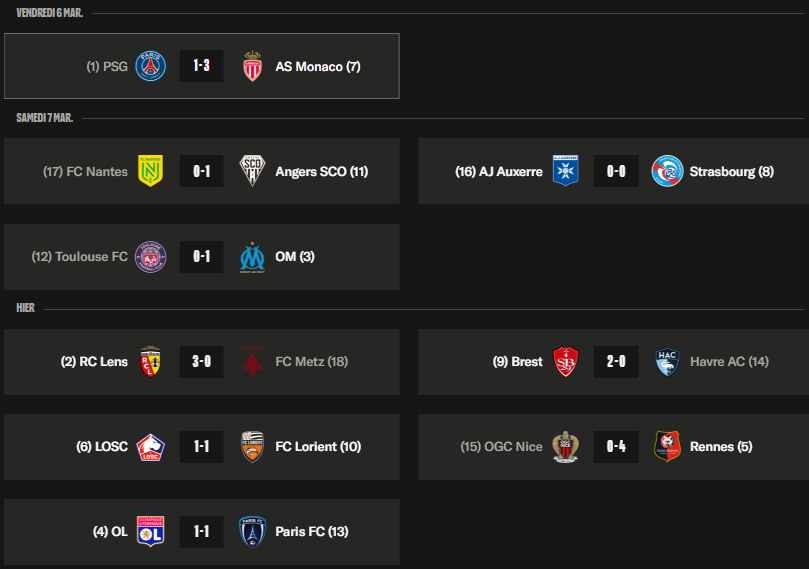Click the Toulouse FC purple crest

click(151, 257)
